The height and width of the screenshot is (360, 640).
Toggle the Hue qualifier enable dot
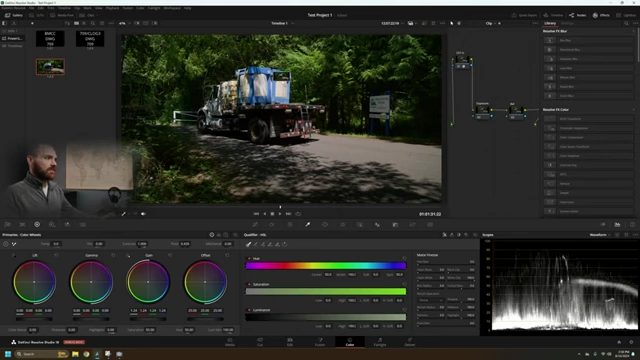[x=249, y=258]
